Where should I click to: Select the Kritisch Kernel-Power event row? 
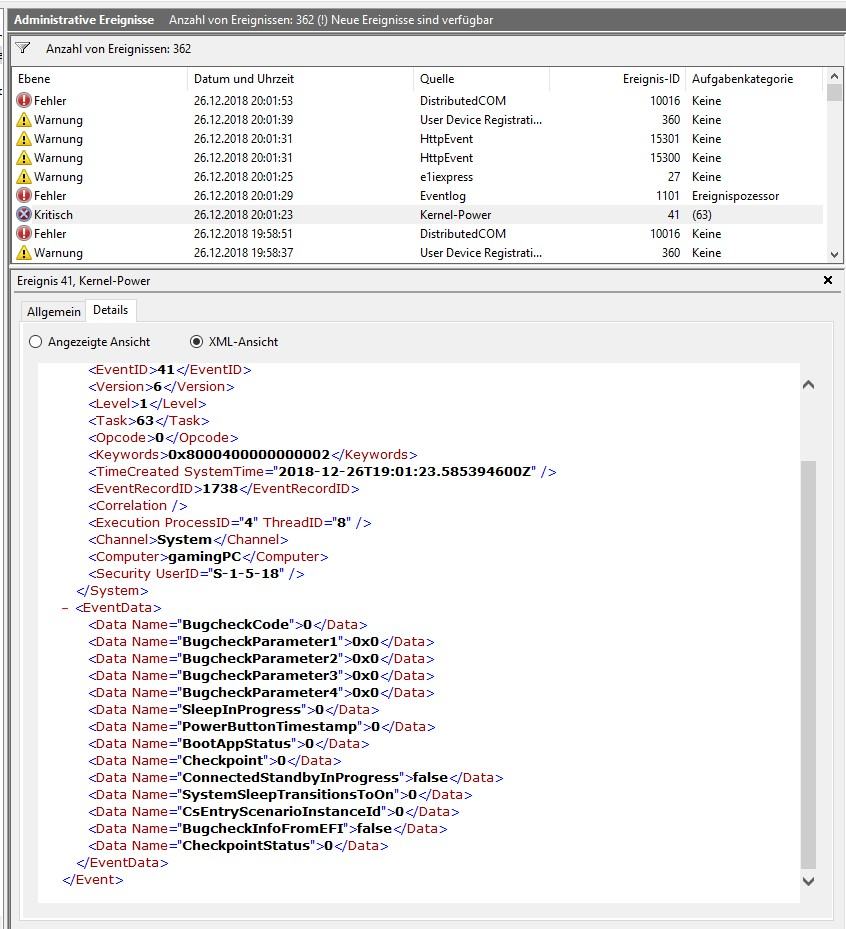418,214
